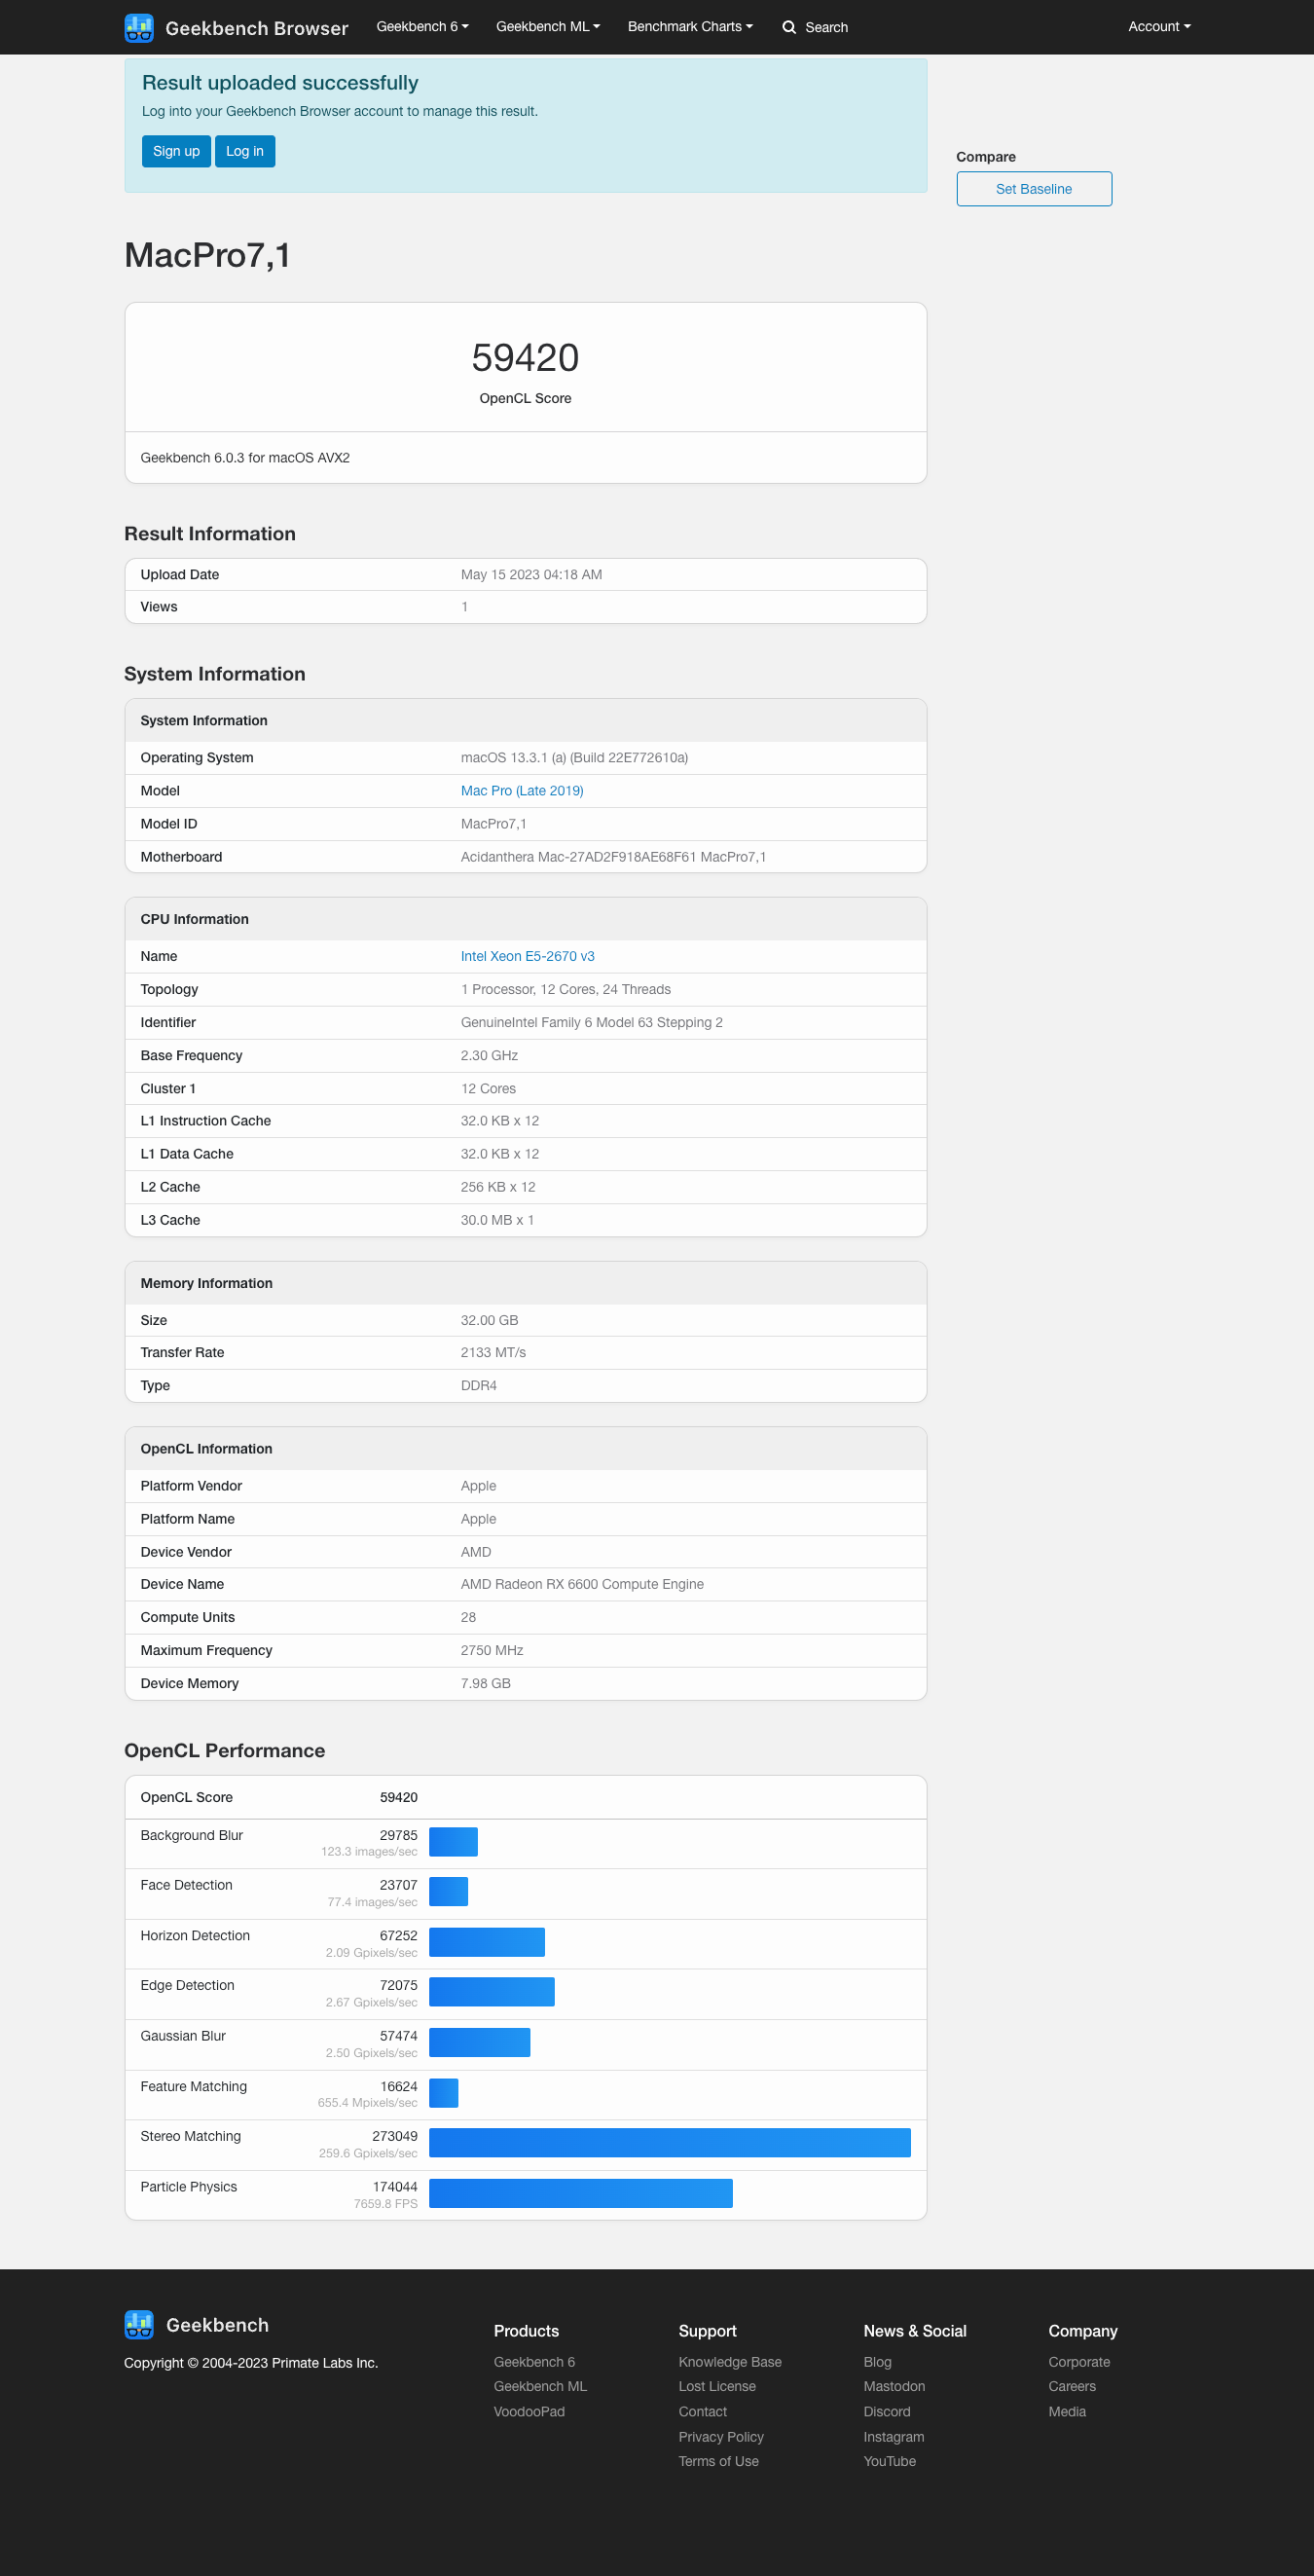Click 'May 15 2023 04:18 AM' upload date
The height and width of the screenshot is (2576, 1314).
(x=531, y=575)
